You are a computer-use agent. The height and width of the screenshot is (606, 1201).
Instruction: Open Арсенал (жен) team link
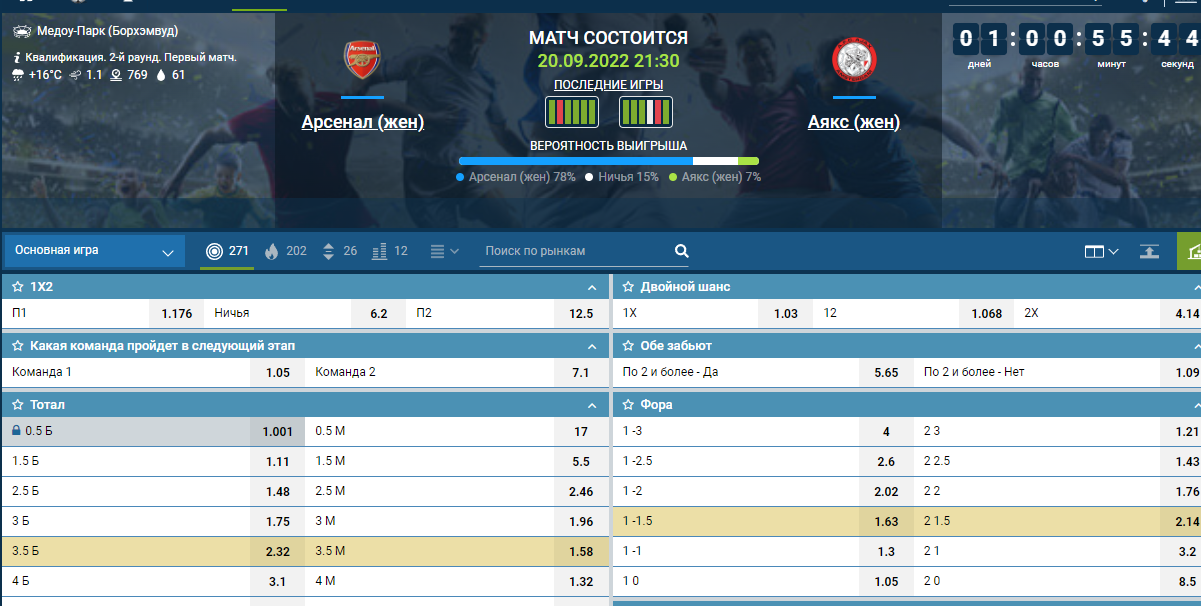click(363, 122)
